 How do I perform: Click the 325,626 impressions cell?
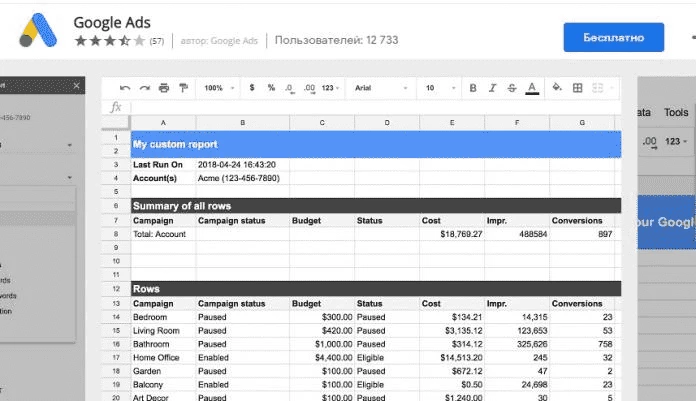click(517, 344)
